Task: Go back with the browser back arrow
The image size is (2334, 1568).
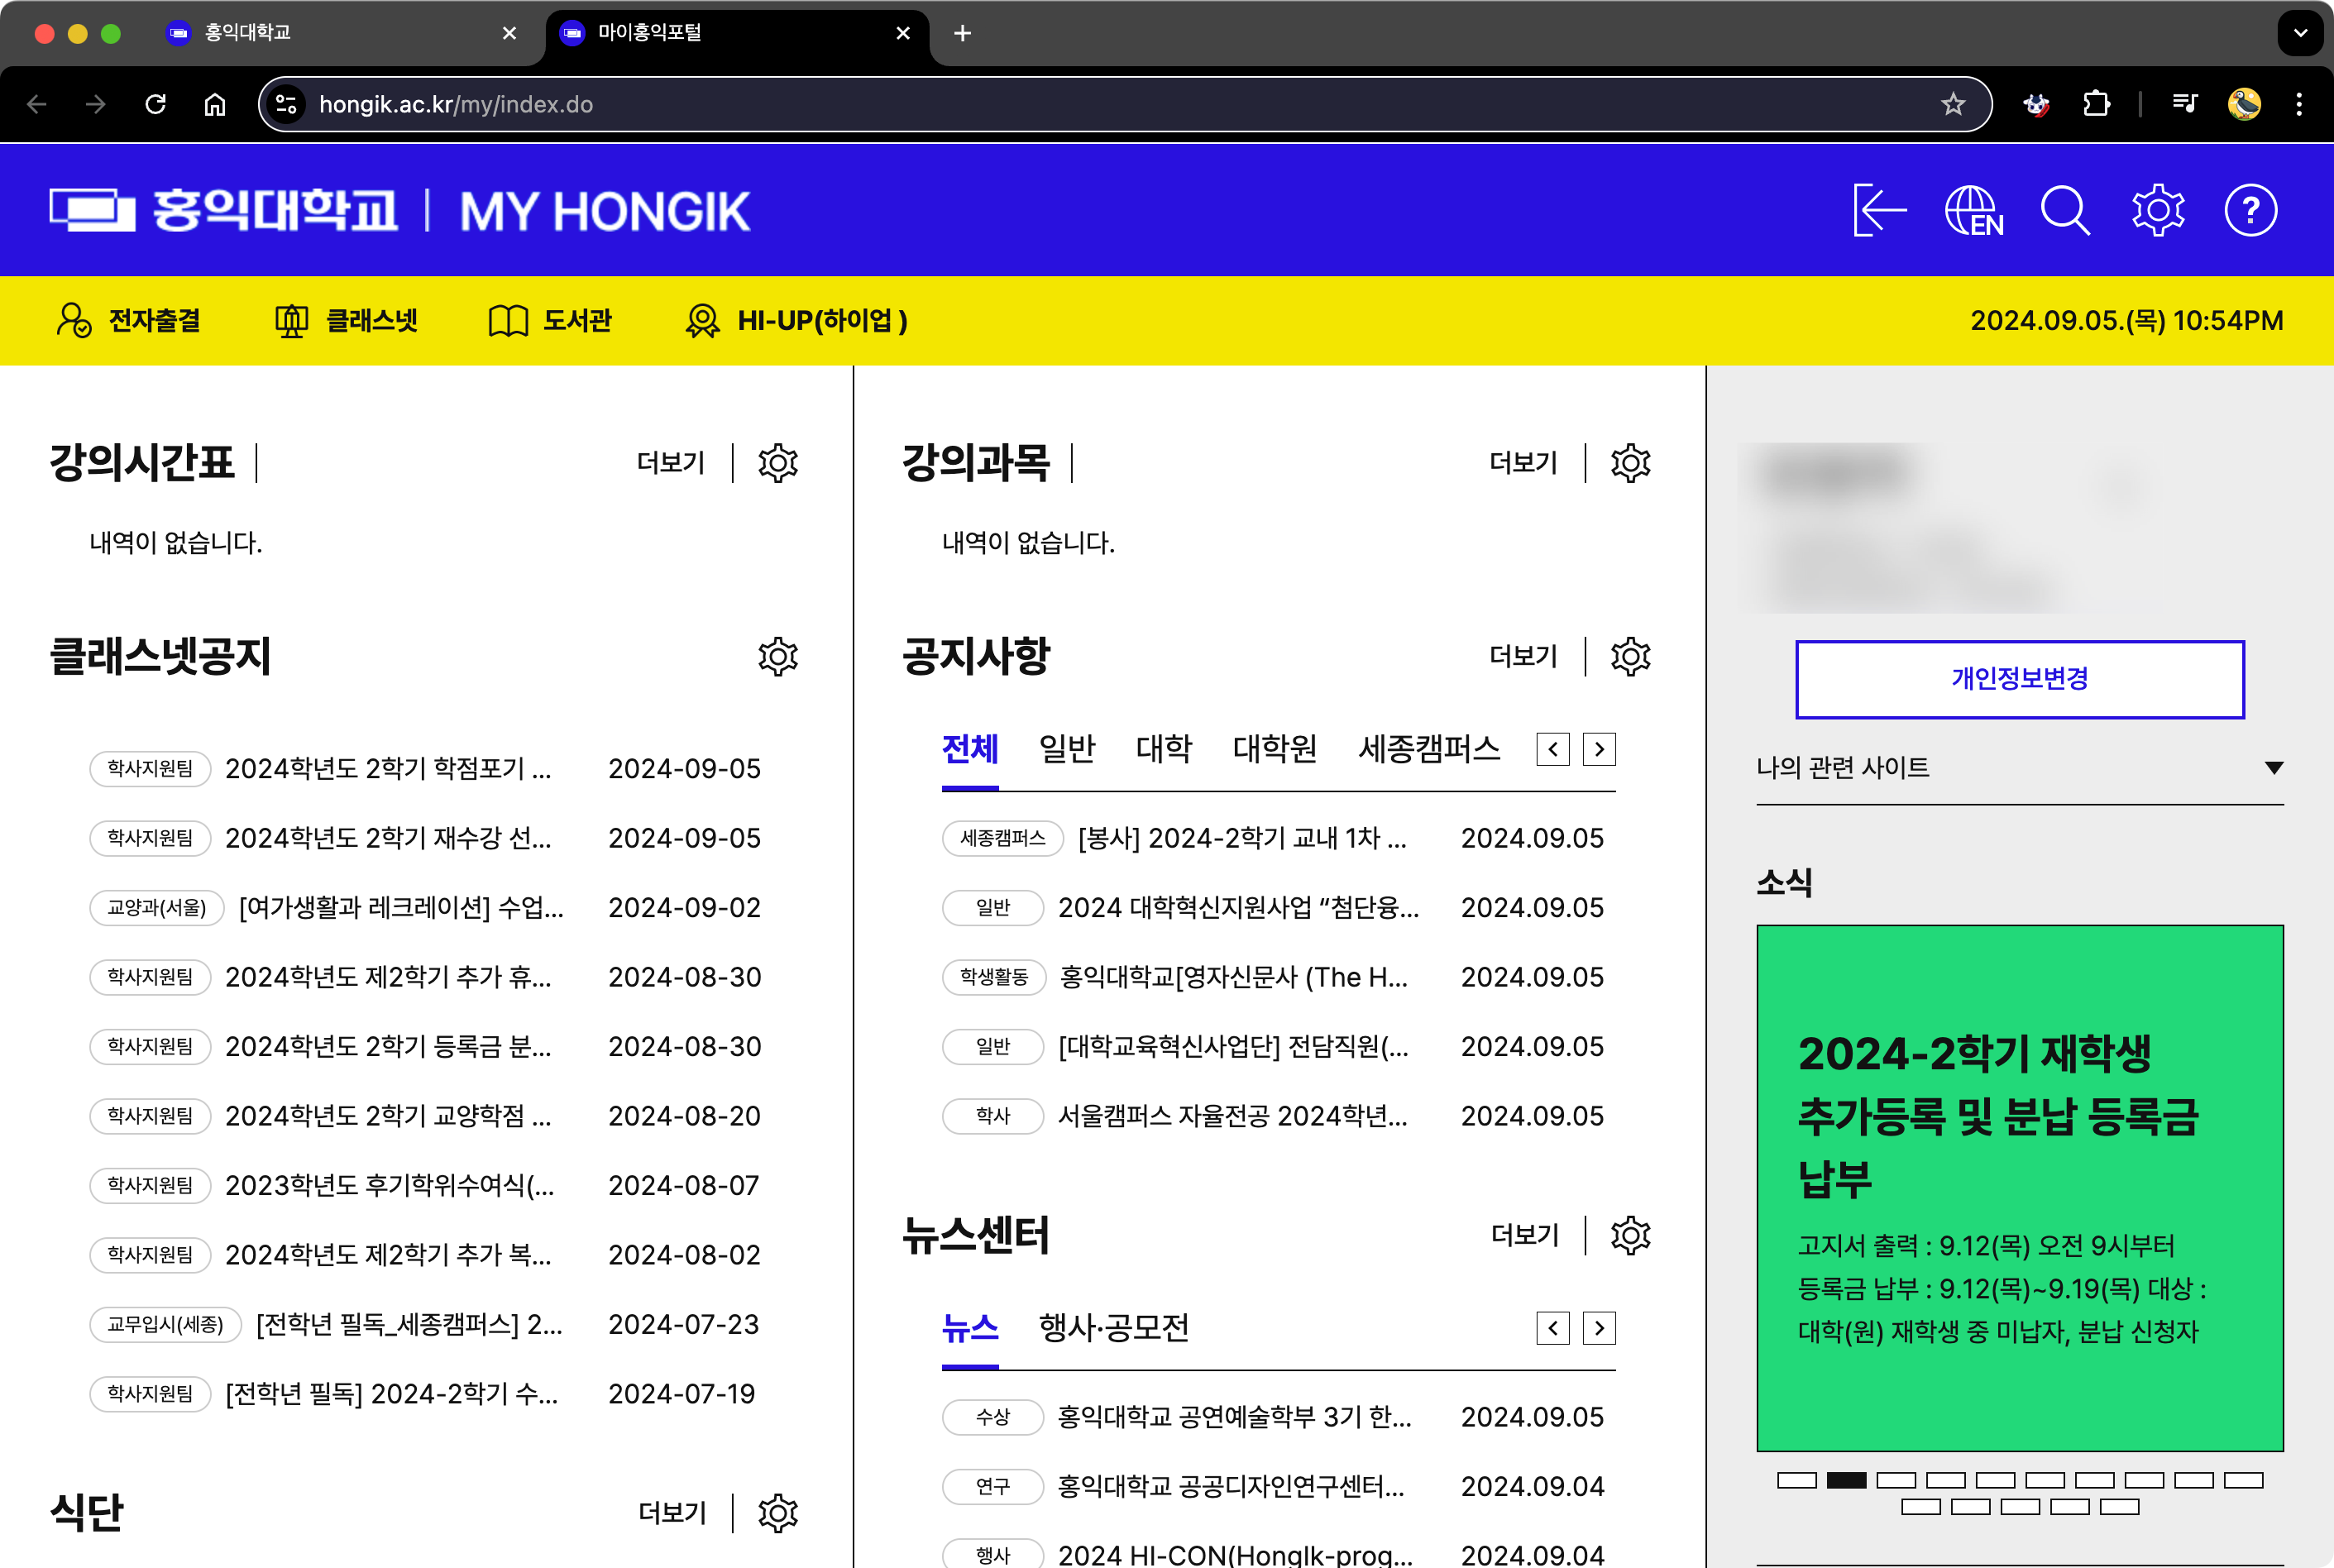Action: [x=37, y=104]
